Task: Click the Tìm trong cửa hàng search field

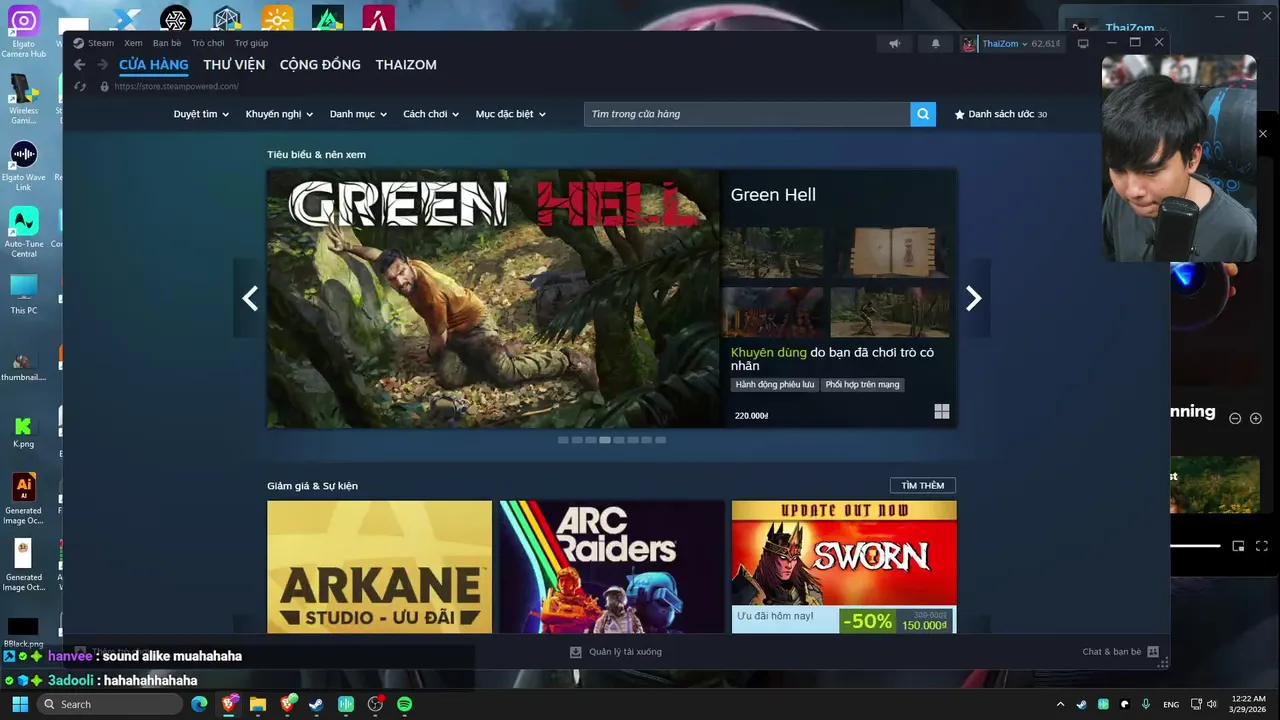Action: point(747,114)
